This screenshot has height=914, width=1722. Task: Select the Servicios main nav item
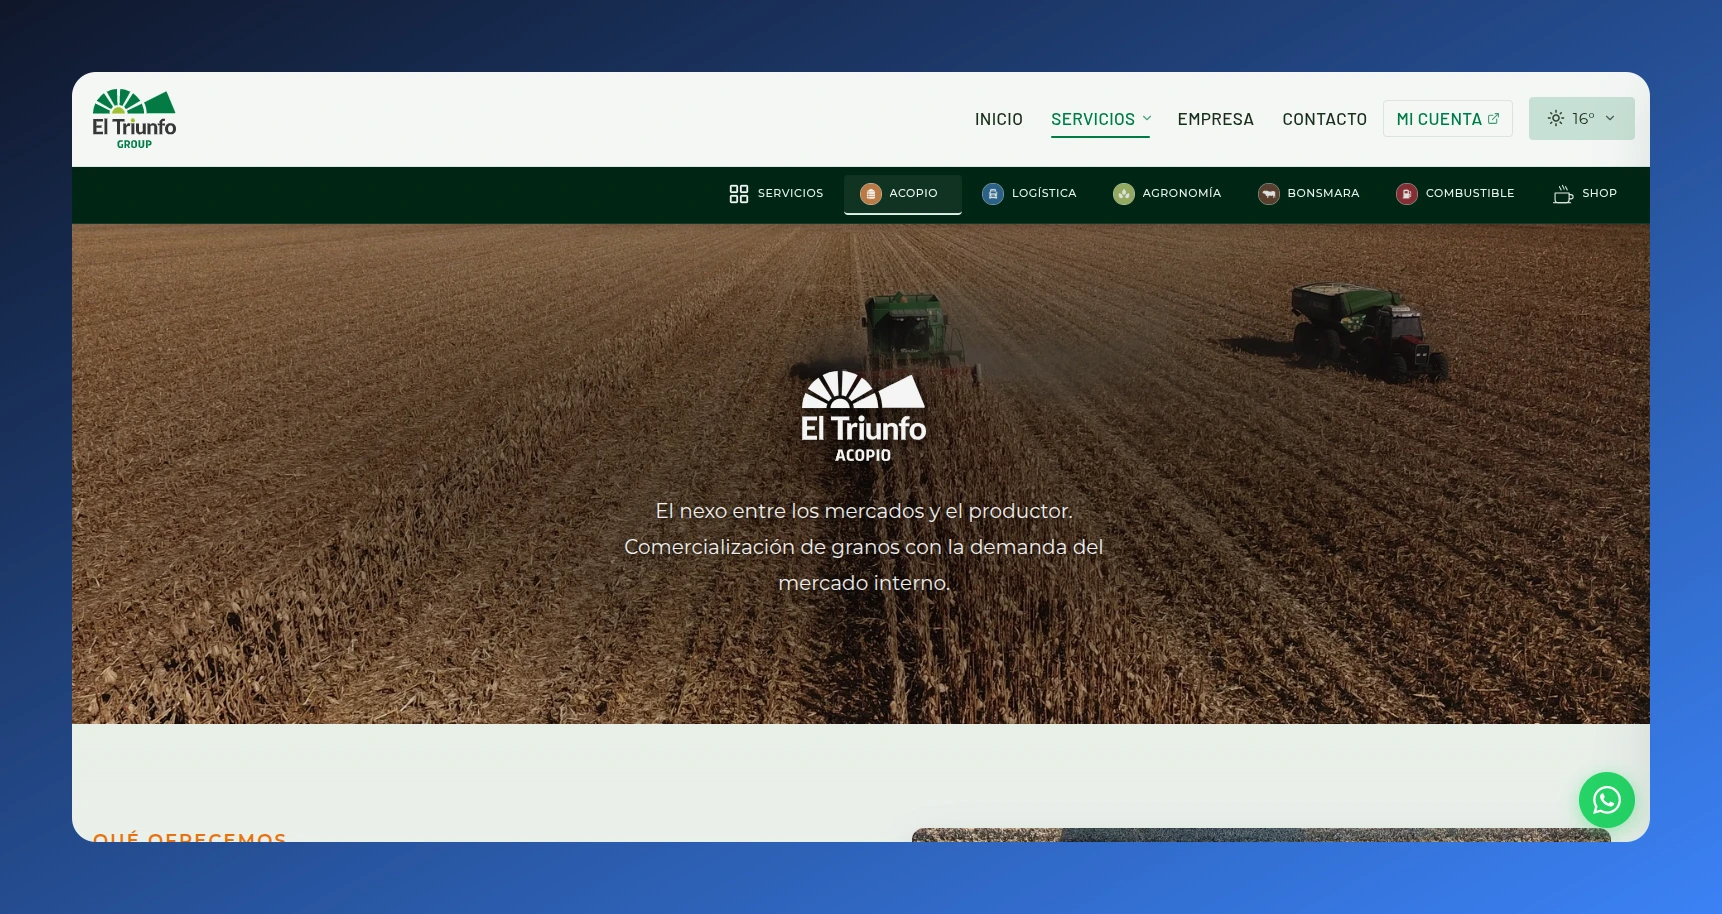point(1100,119)
